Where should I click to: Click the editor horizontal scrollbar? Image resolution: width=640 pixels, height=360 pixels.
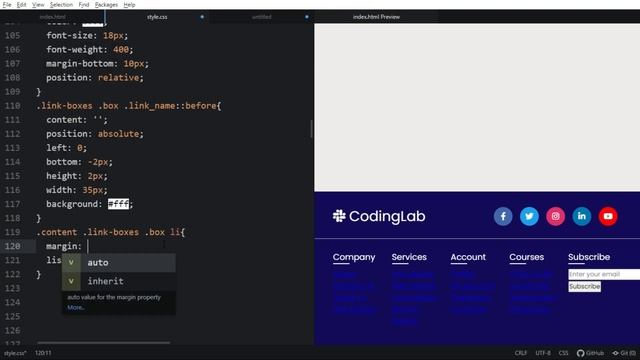coord(104,342)
